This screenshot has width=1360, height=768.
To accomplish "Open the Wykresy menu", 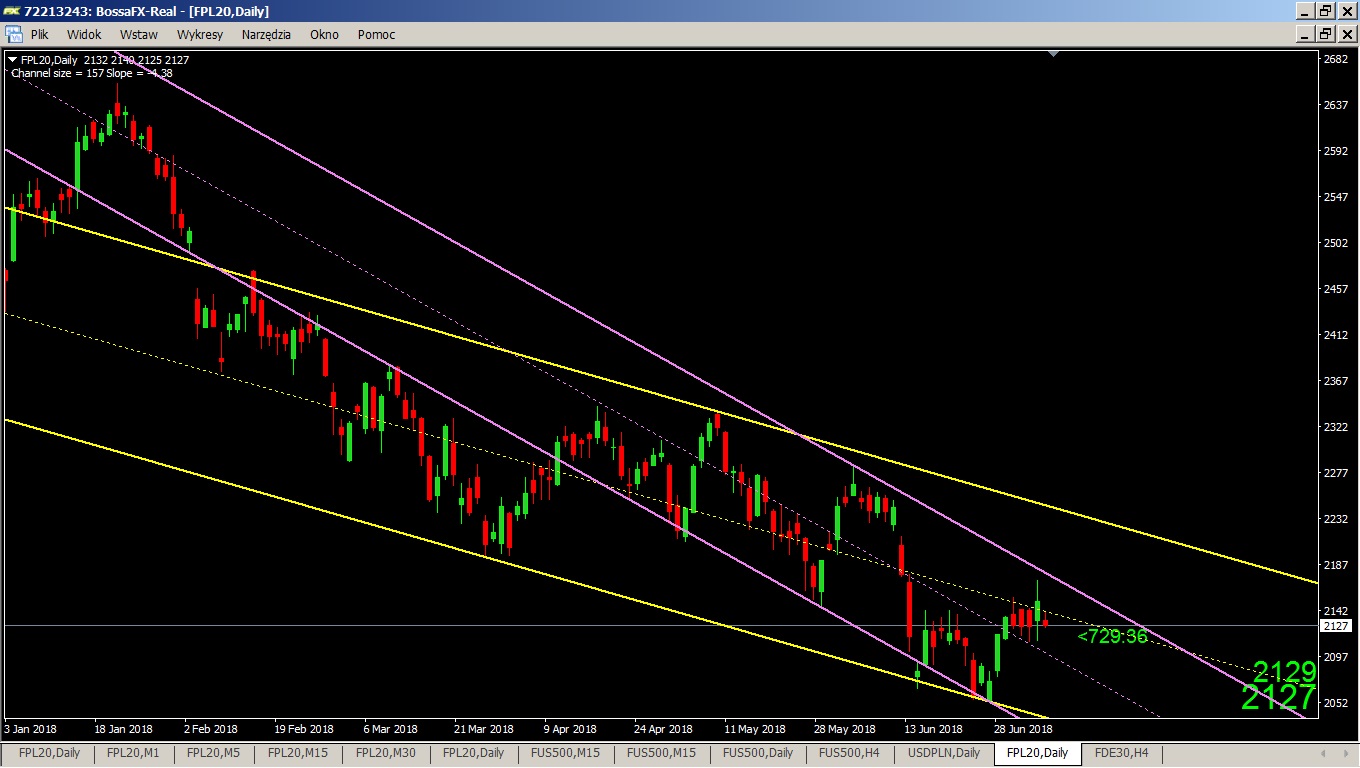I will [200, 34].
